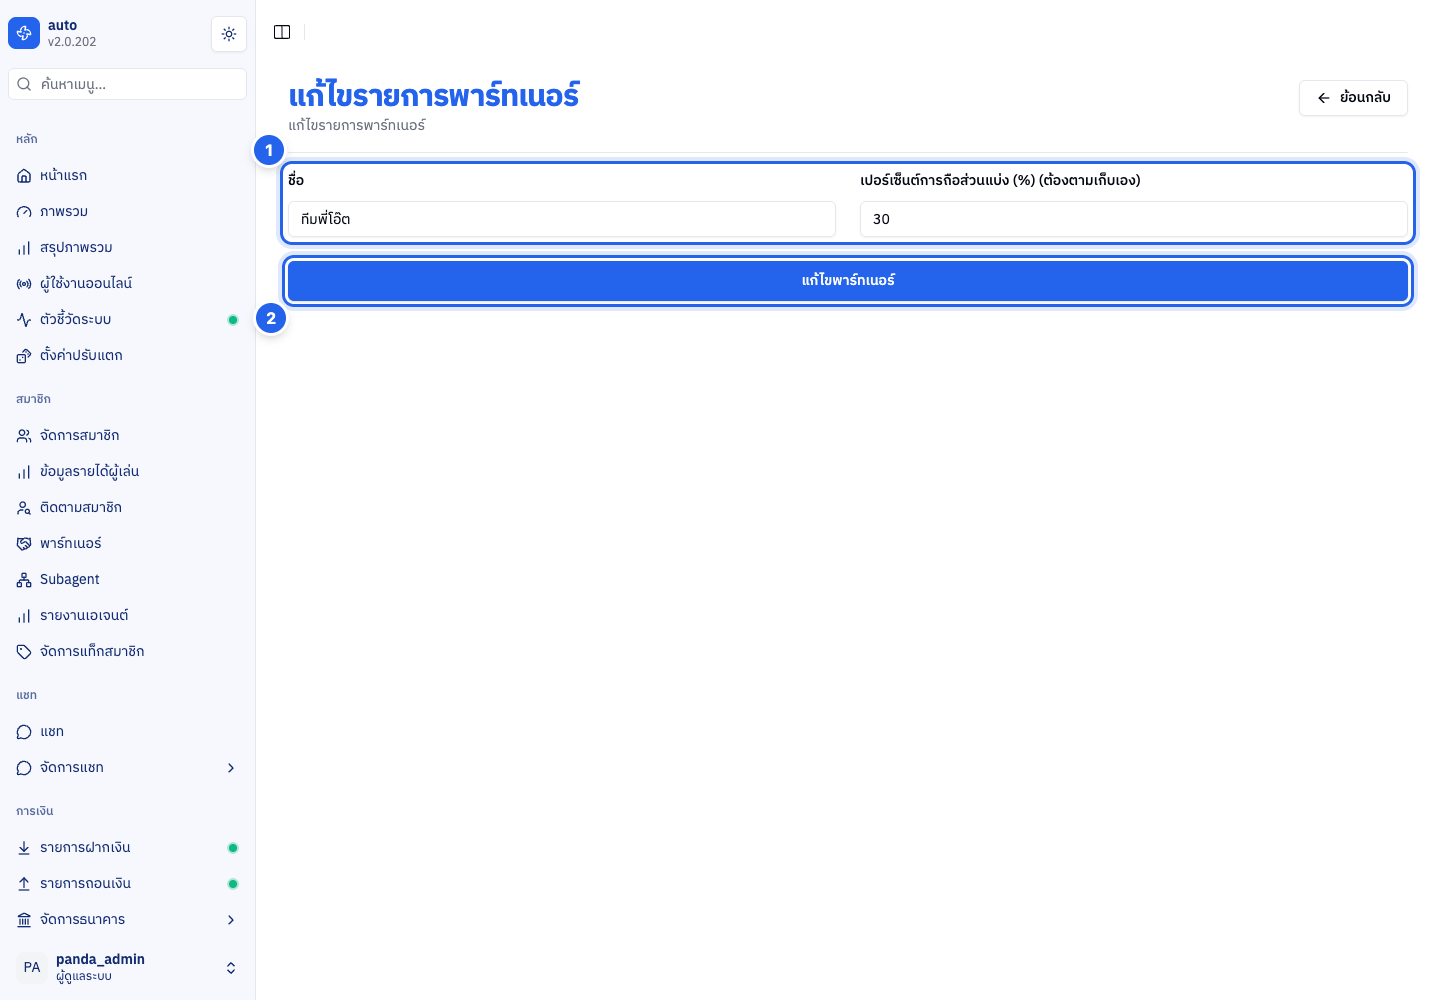Viewport: 1440px width, 1000px height.
Task: Click the chart icon next to ข้อมูลรายได้ผู้เล่น
Action: (x=24, y=472)
